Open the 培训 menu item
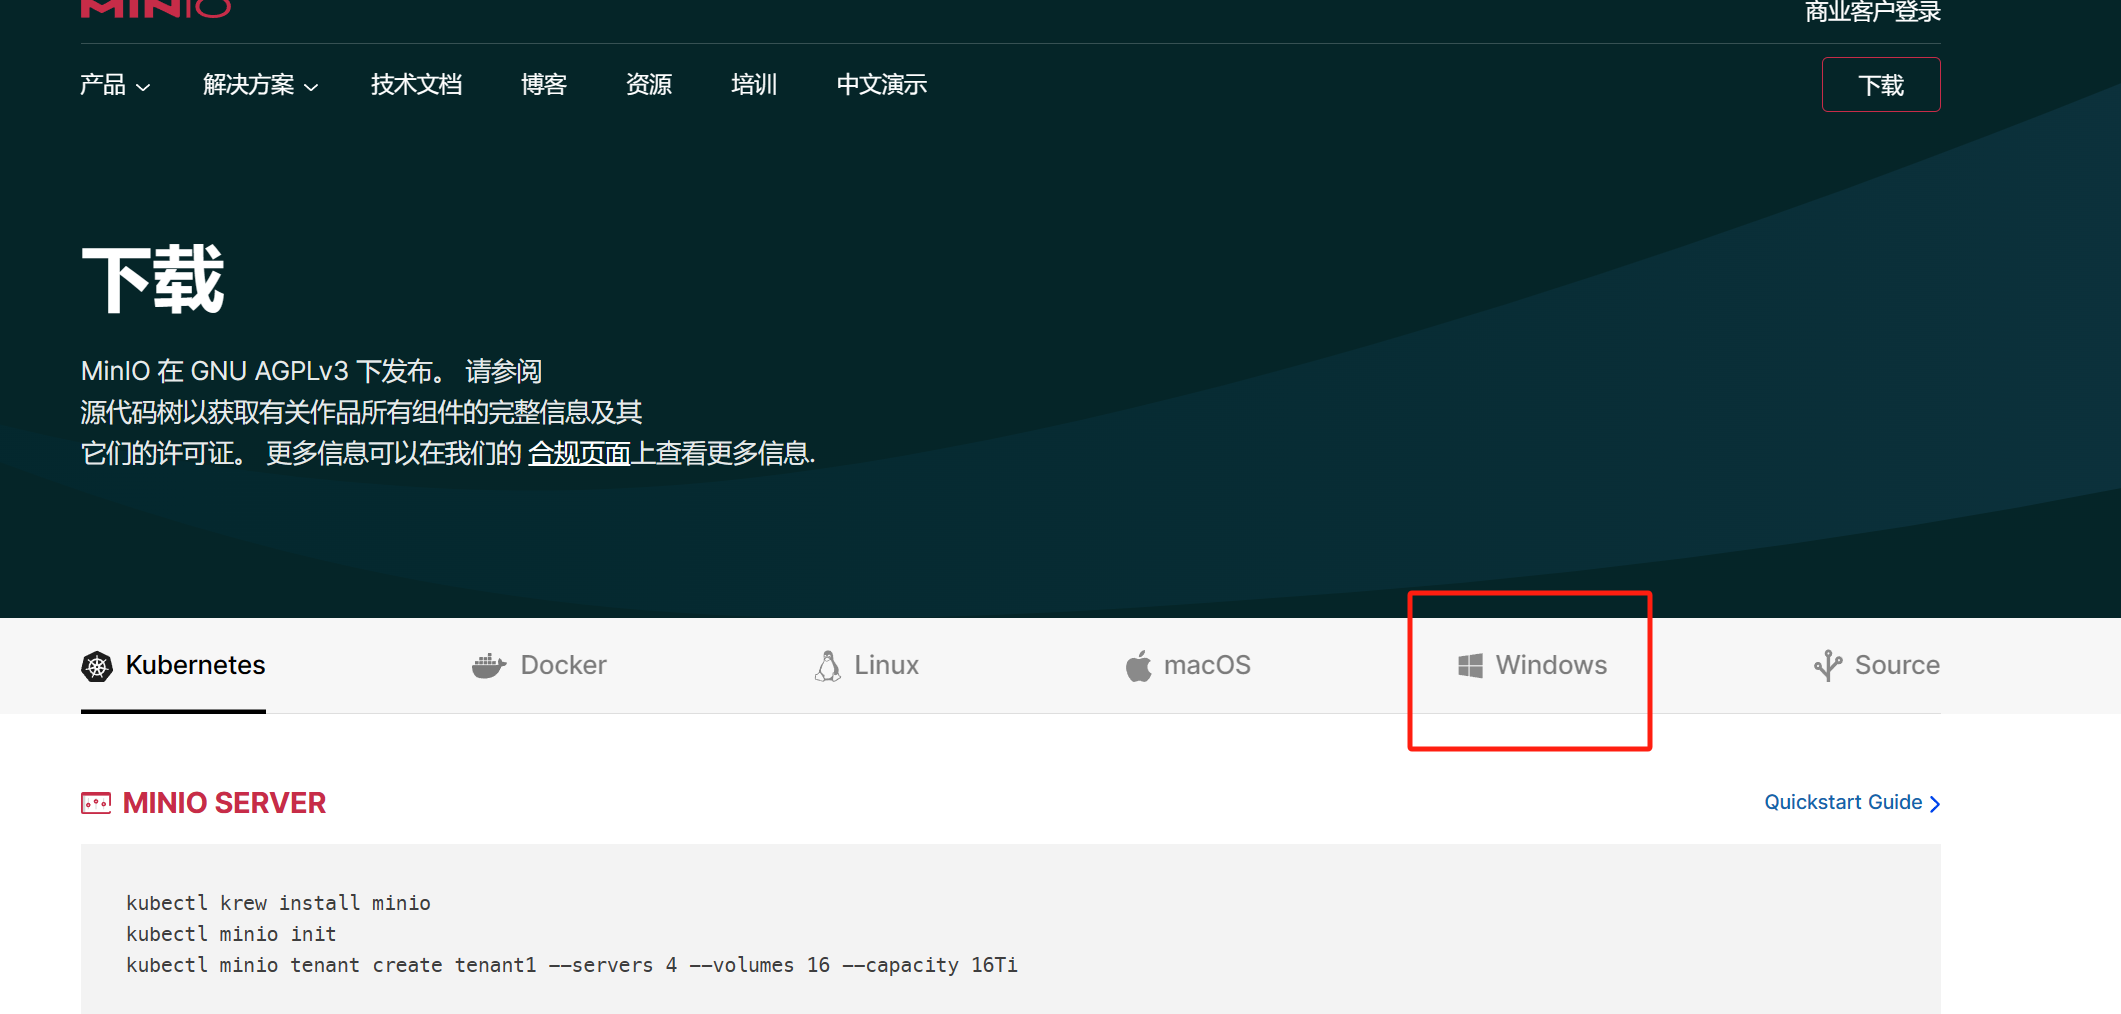 [x=754, y=85]
